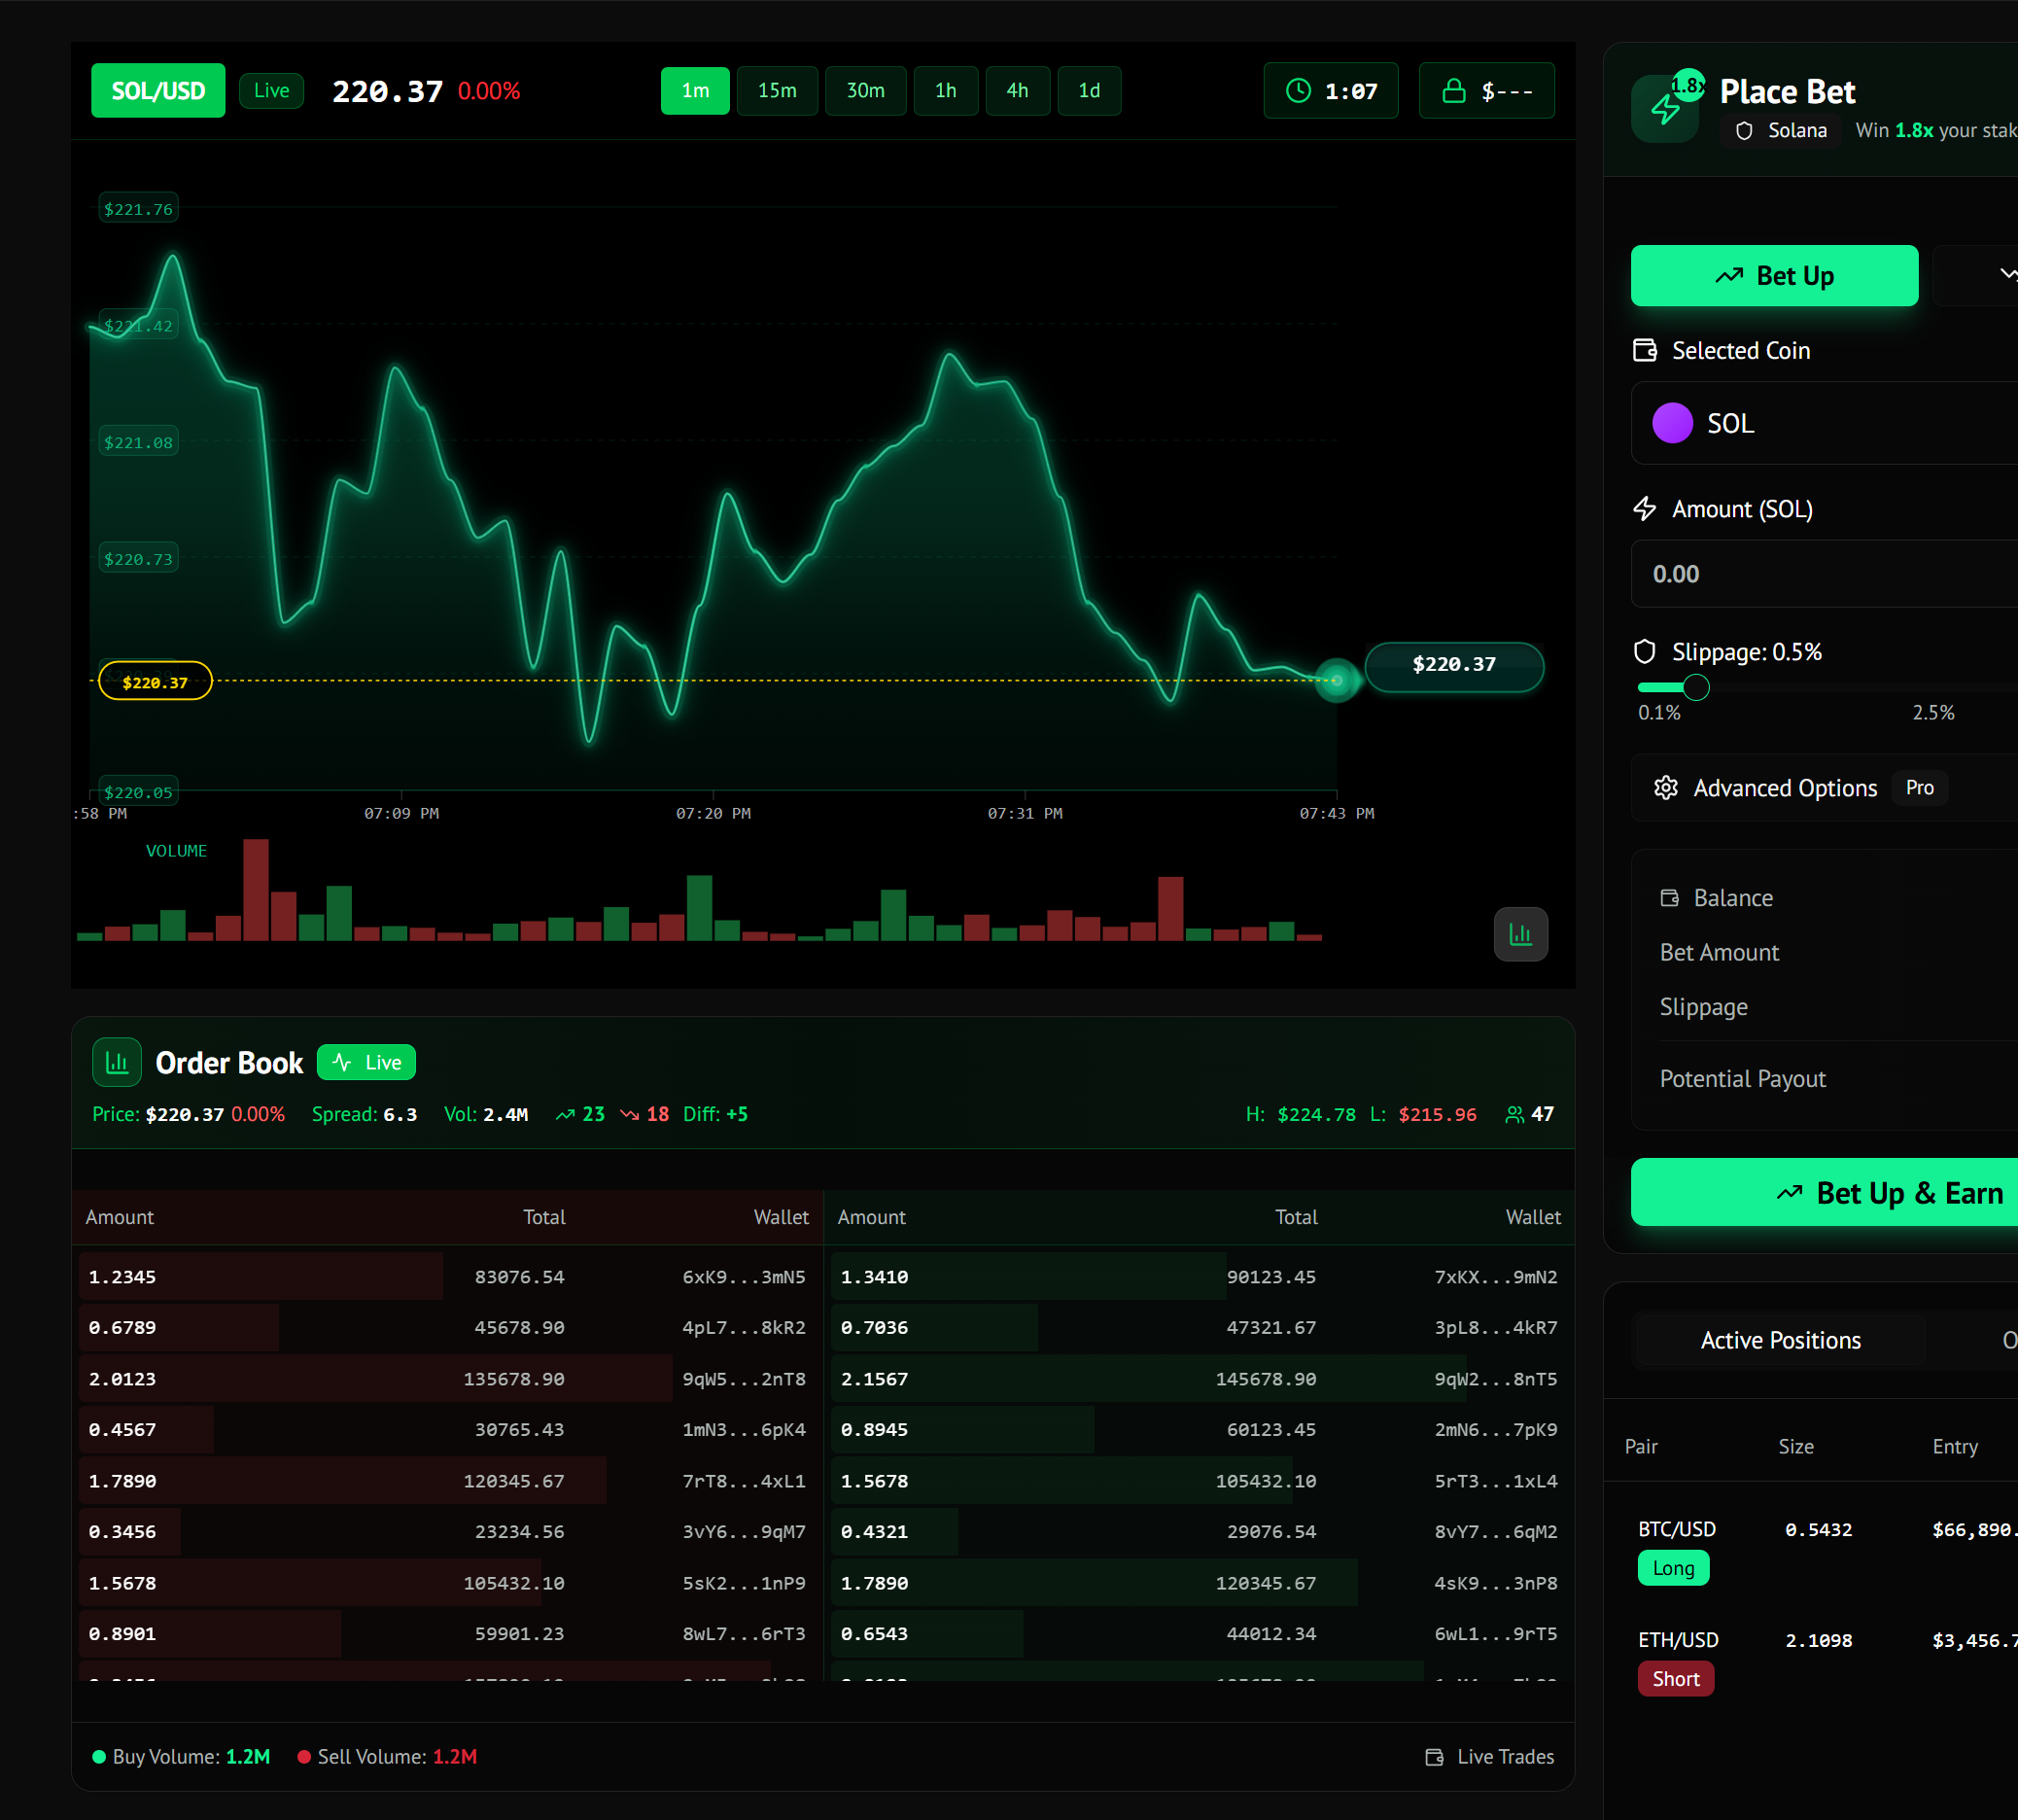Click the Order Book chart icon
2018x1820 pixels.
[x=117, y=1062]
